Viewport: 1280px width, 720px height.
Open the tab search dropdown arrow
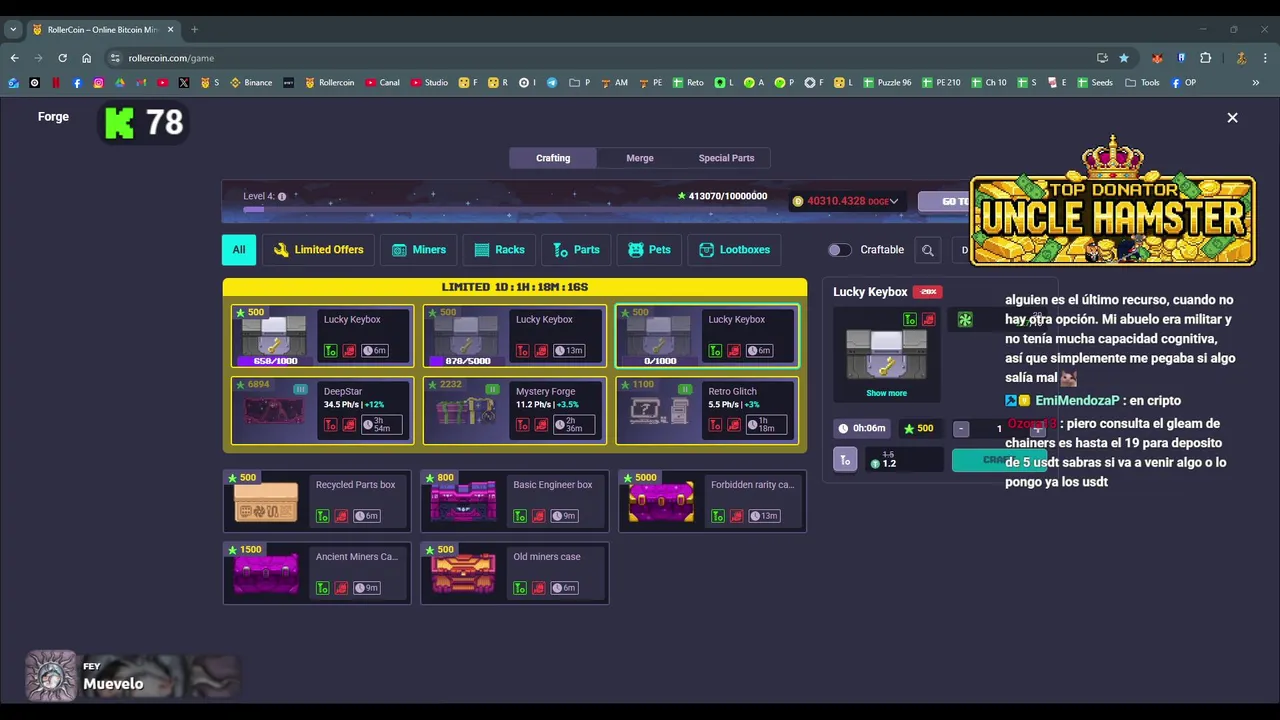13,29
